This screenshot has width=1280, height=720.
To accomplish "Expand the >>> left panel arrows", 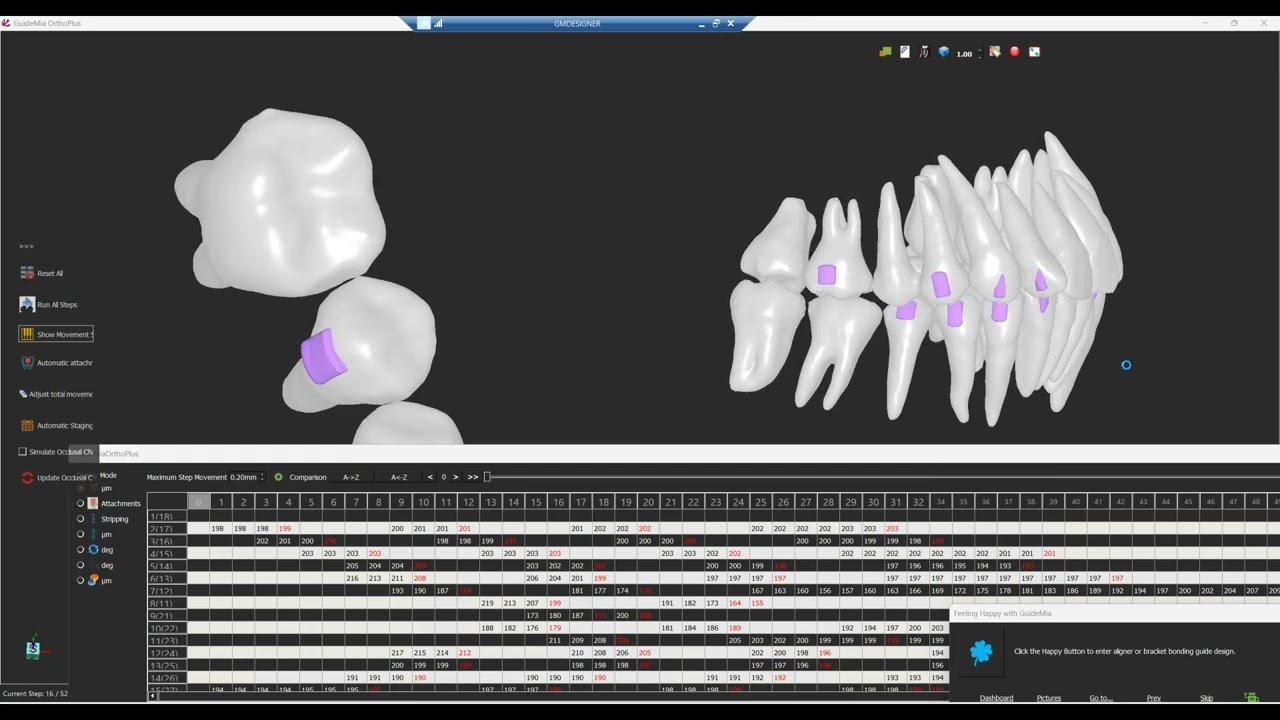I will tap(26, 246).
